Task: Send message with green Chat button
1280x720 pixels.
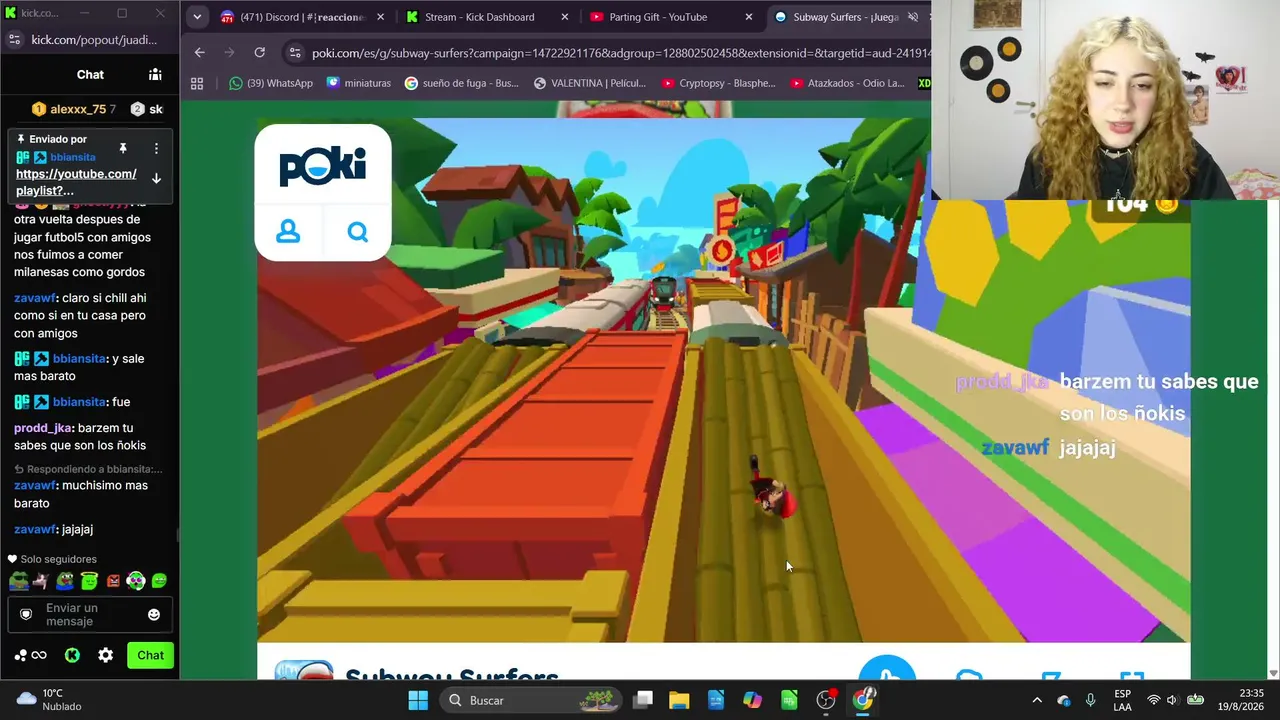Action: [x=150, y=655]
